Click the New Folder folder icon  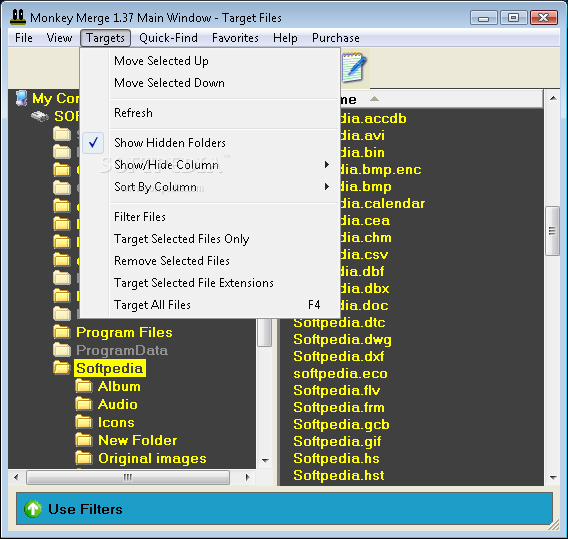coord(84,440)
